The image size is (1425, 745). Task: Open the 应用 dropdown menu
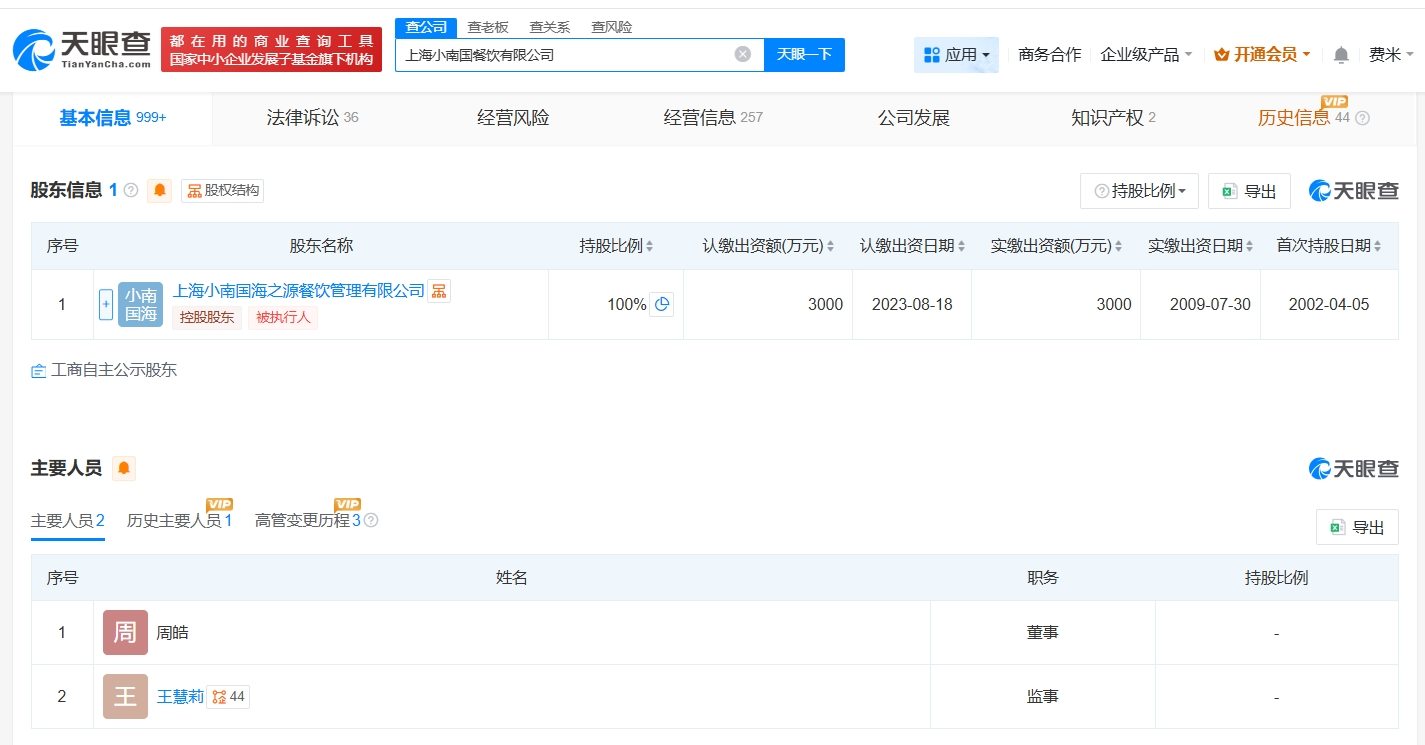[x=956, y=55]
